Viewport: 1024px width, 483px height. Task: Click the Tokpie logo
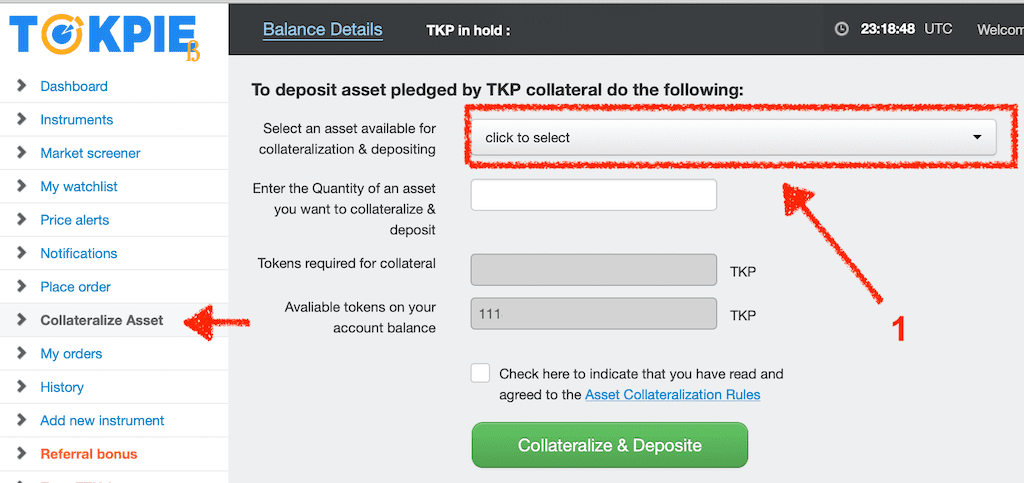click(104, 37)
